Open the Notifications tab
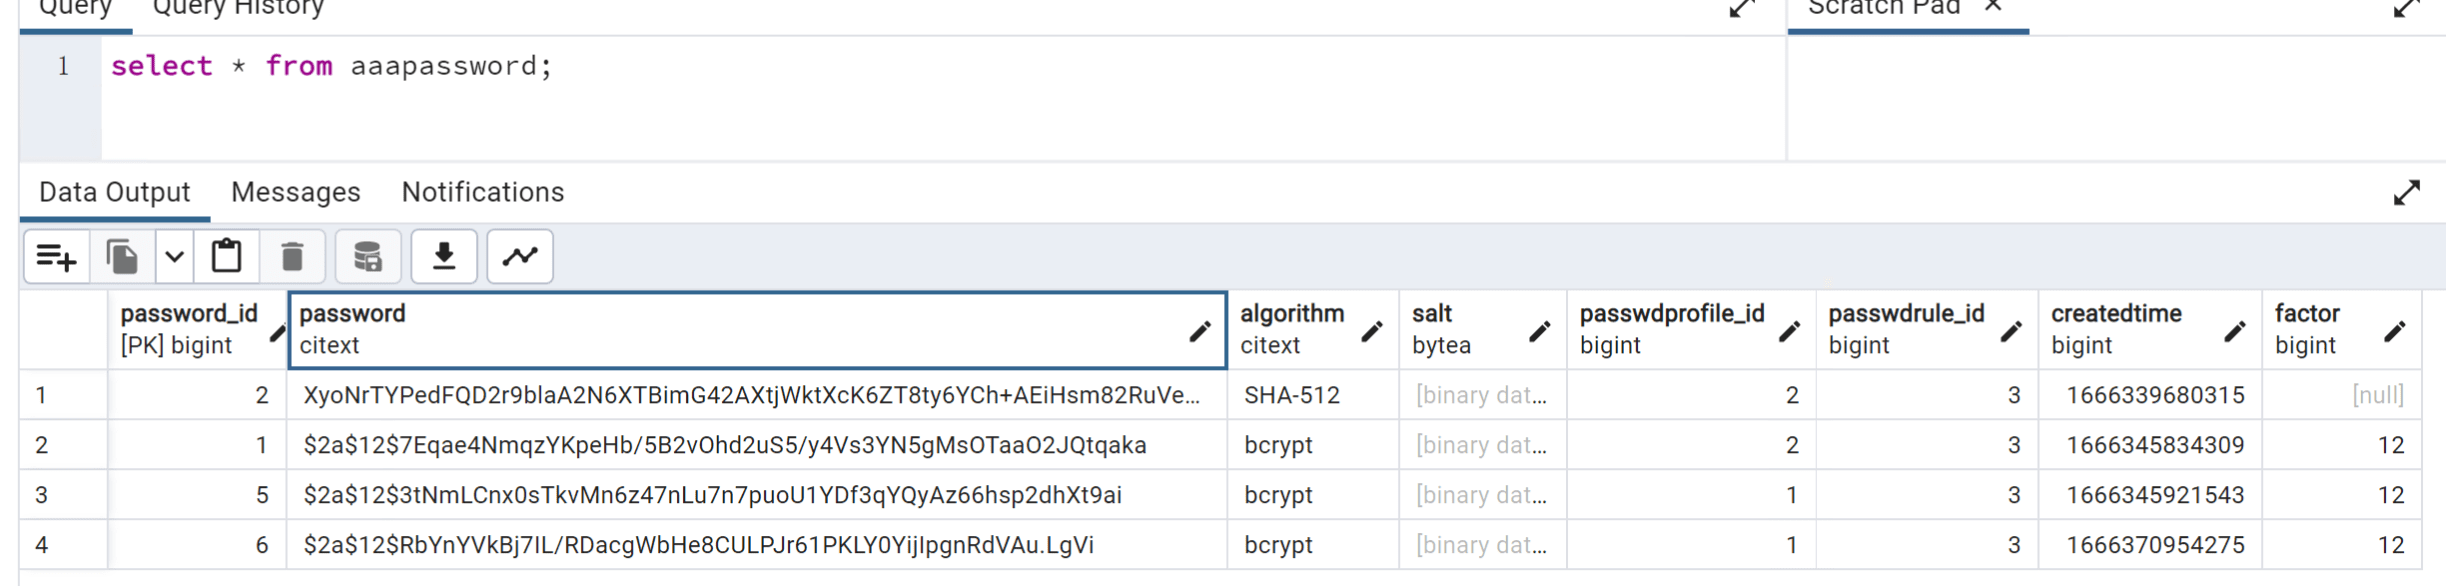This screenshot has height=586, width=2446. 482,192
